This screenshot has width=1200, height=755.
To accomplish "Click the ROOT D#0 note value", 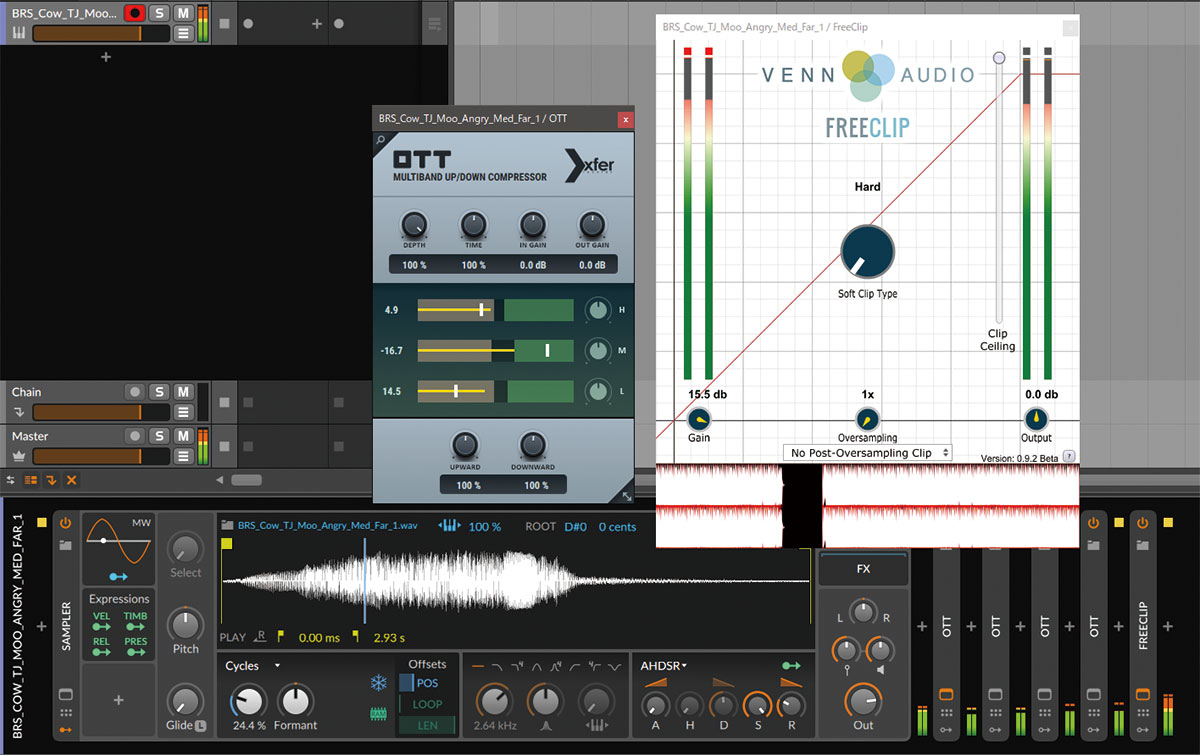I will pos(575,526).
